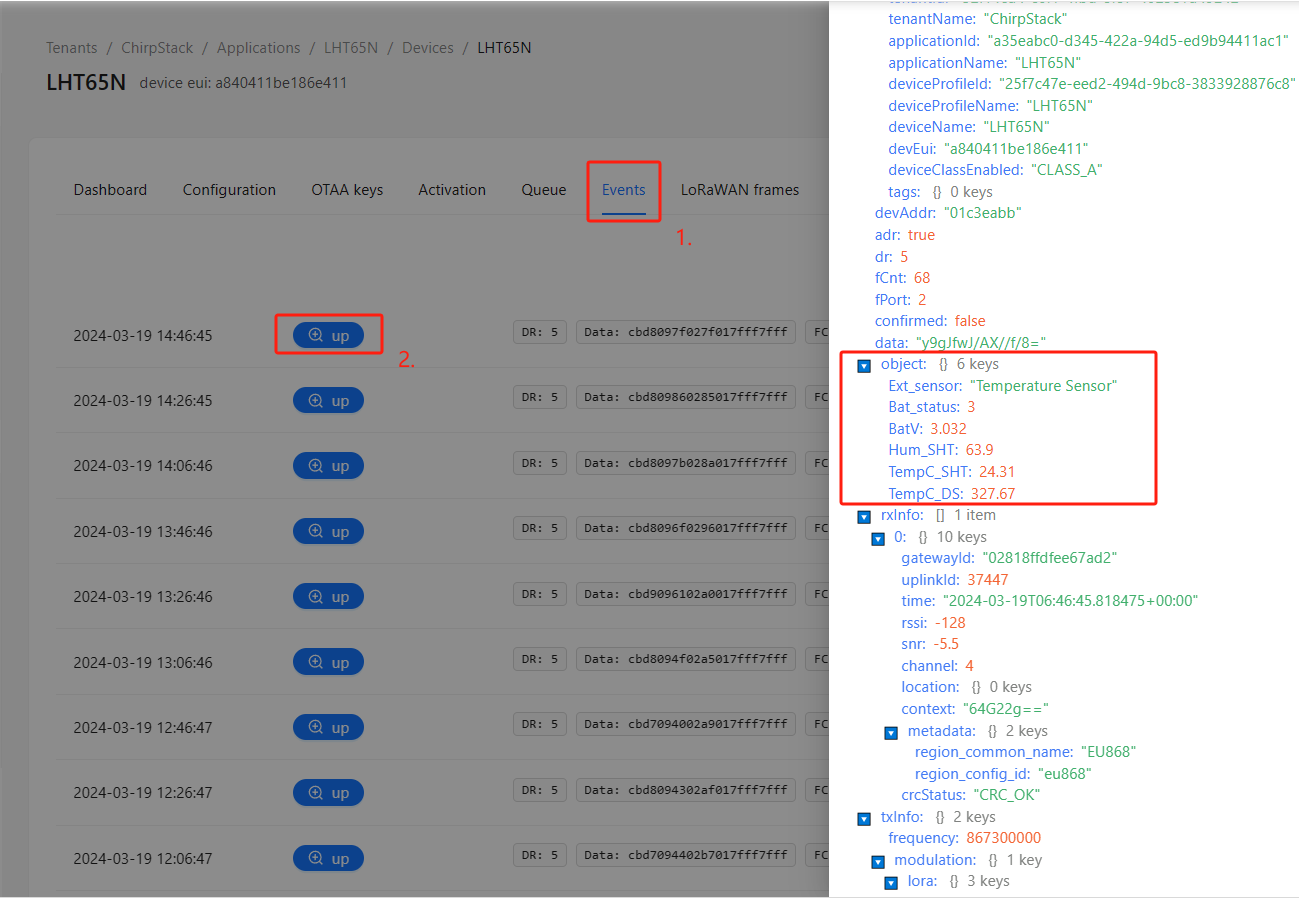Click the Data cbd9096102a0017fff7fff tag
Viewport: 1299px width, 898px height.
pos(686,594)
